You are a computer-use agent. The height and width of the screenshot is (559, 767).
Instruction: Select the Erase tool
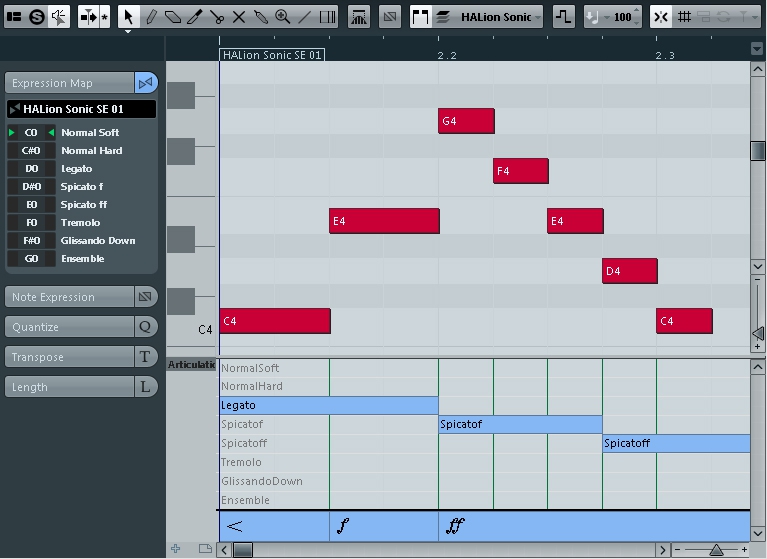pos(173,17)
